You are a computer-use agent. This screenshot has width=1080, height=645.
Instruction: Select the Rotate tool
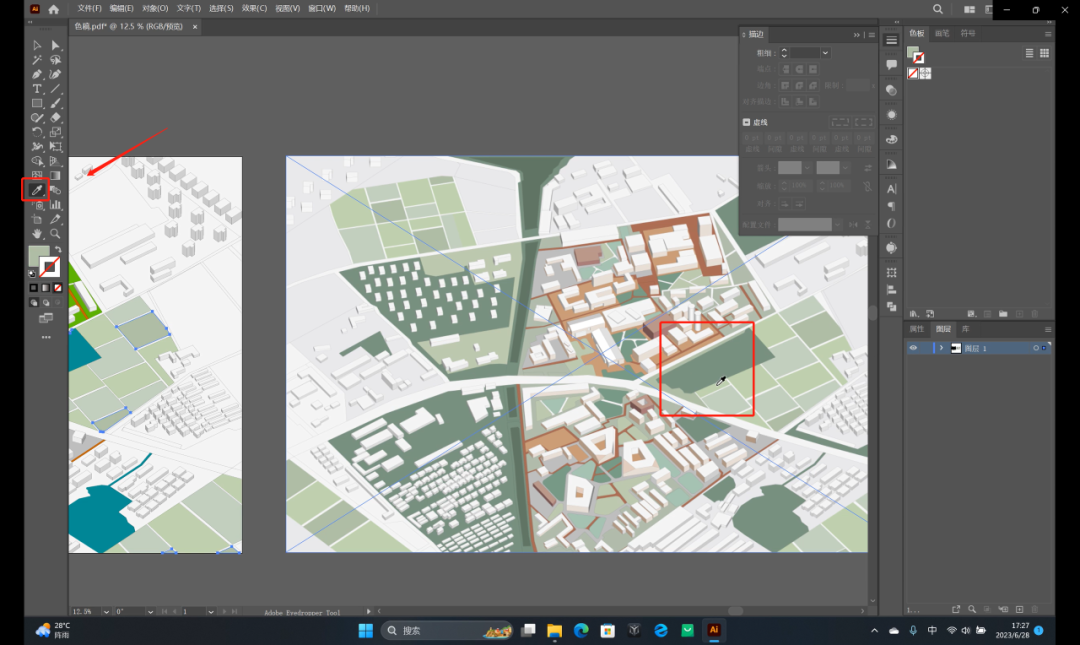tap(37, 132)
